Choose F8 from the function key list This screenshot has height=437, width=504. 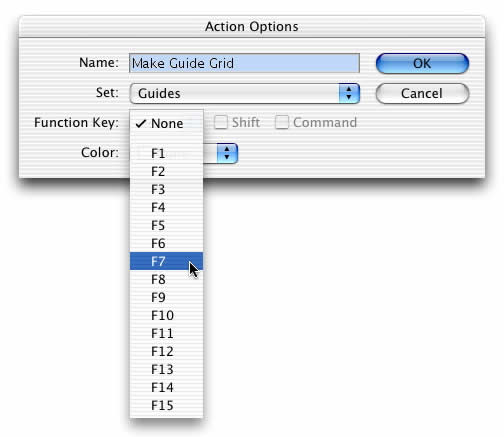166,279
